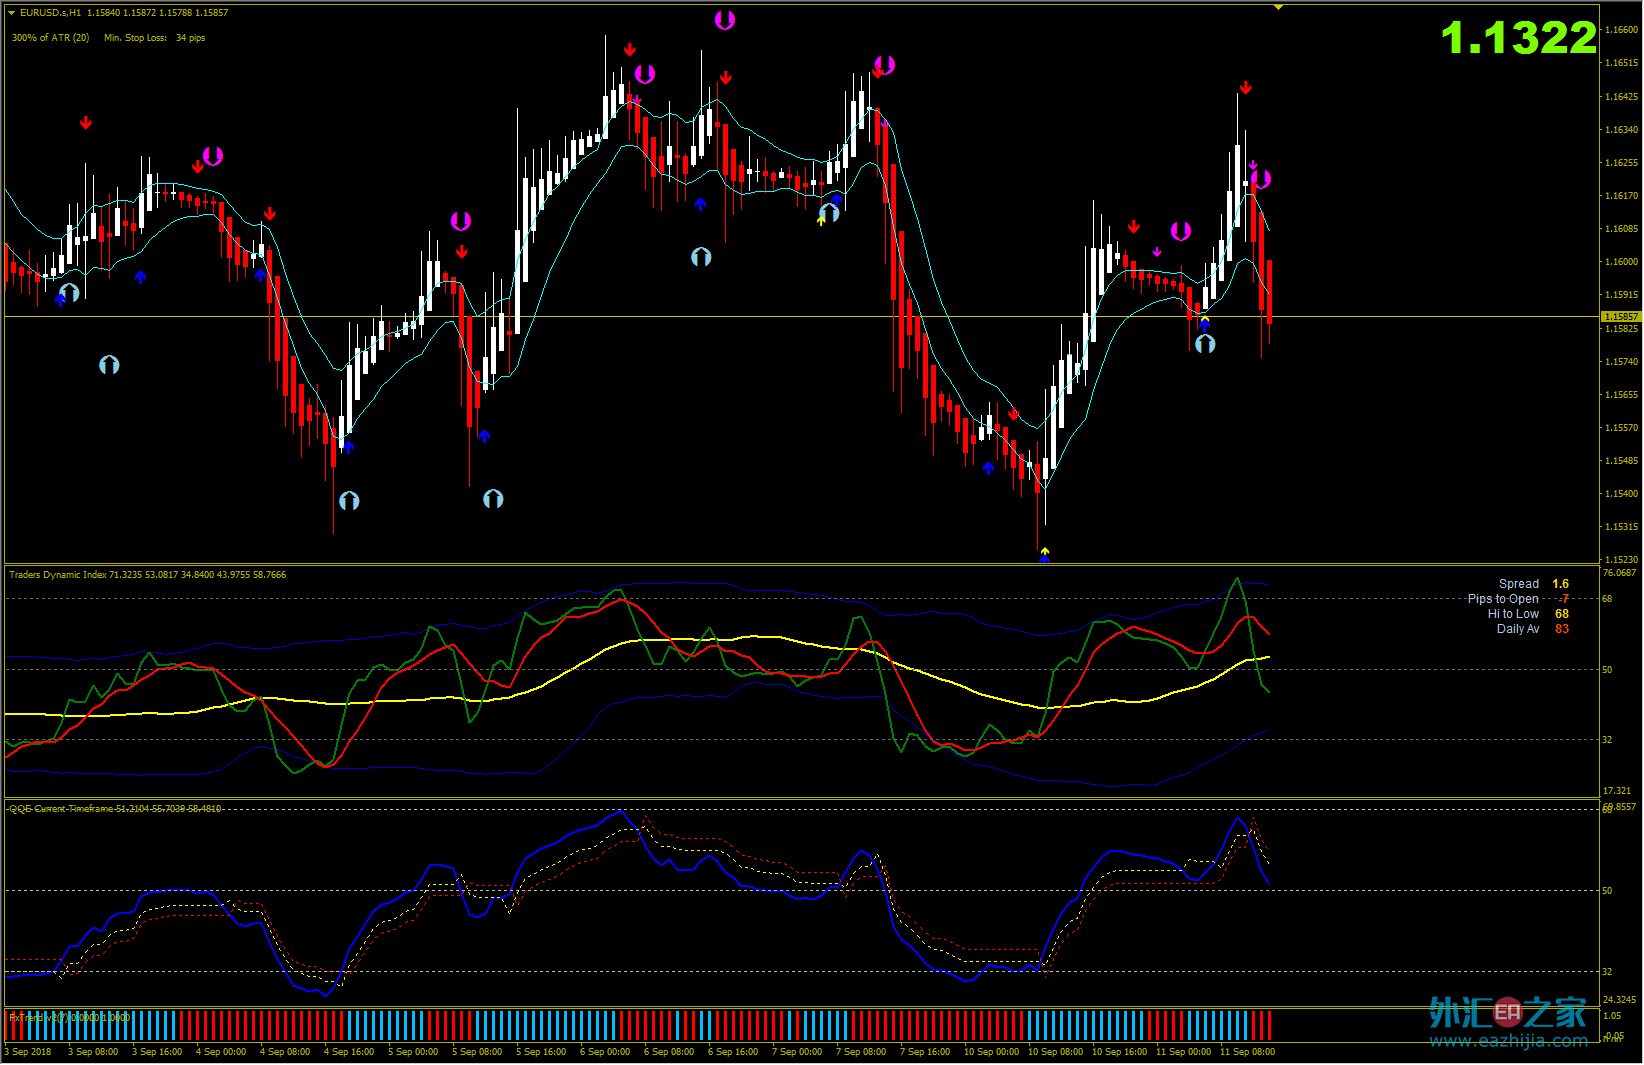Click the leftmost red down-arrow signal
The width and height of the screenshot is (1644, 1065).
point(86,123)
